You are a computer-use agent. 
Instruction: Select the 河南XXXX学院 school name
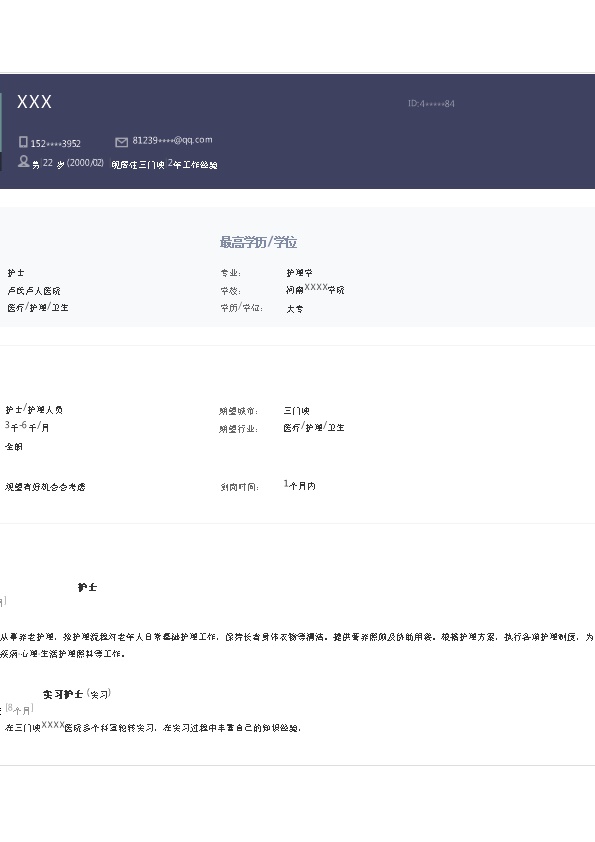click(315, 289)
